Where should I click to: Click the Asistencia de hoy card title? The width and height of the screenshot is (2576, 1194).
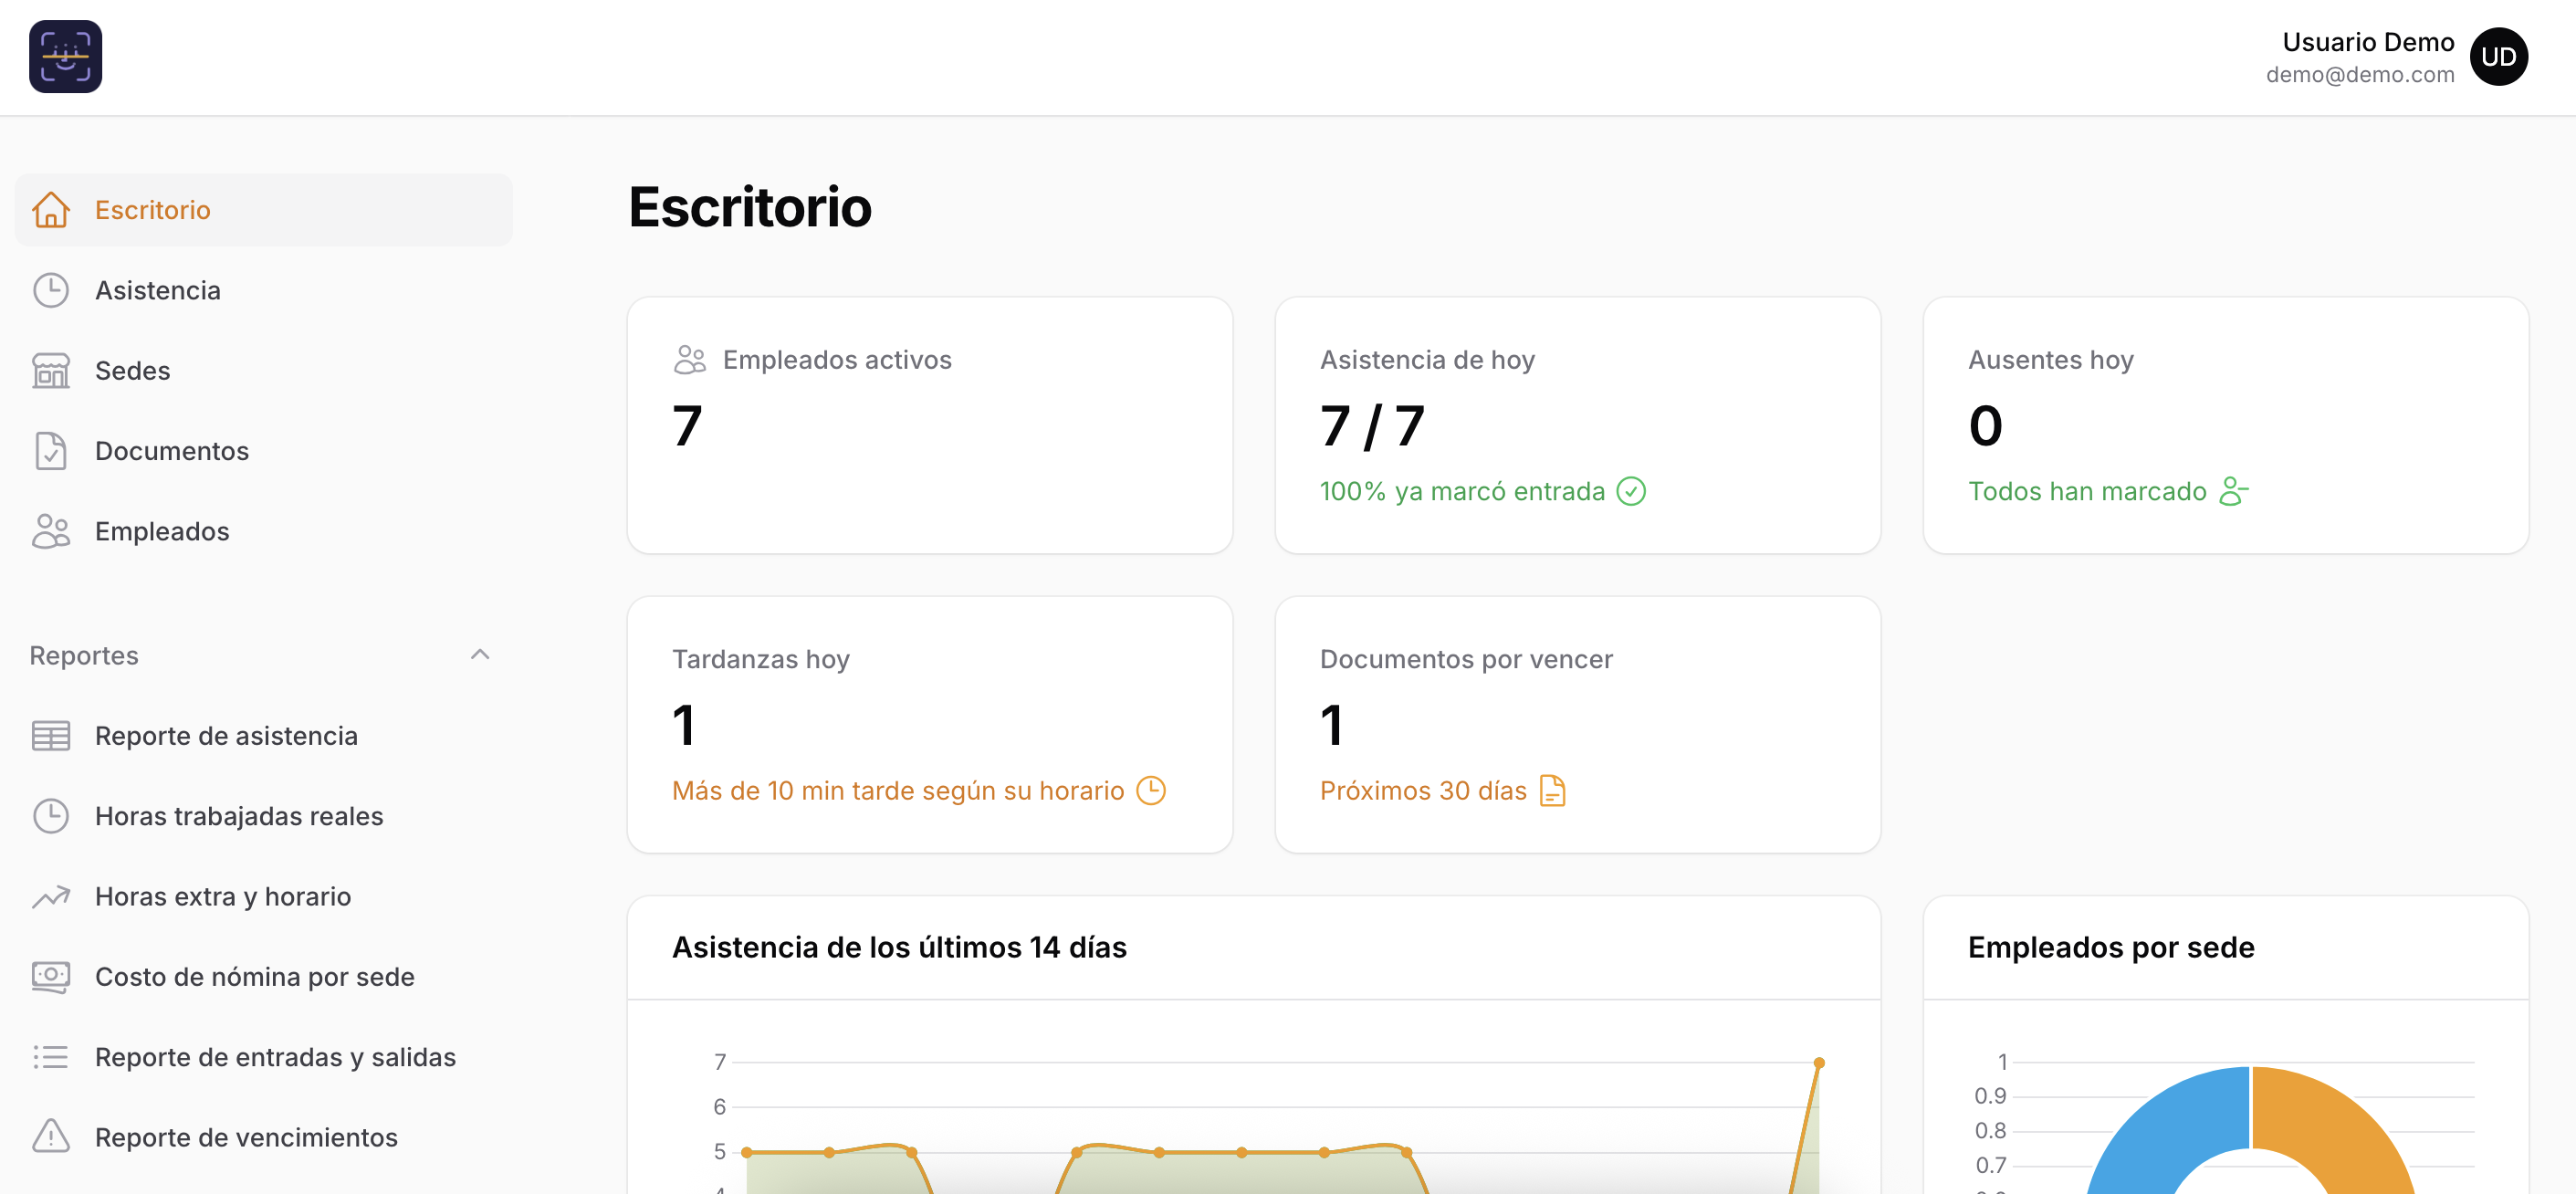tap(1427, 360)
